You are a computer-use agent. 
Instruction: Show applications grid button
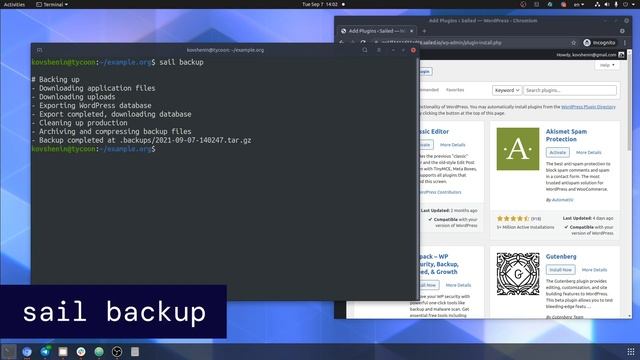click(631, 351)
